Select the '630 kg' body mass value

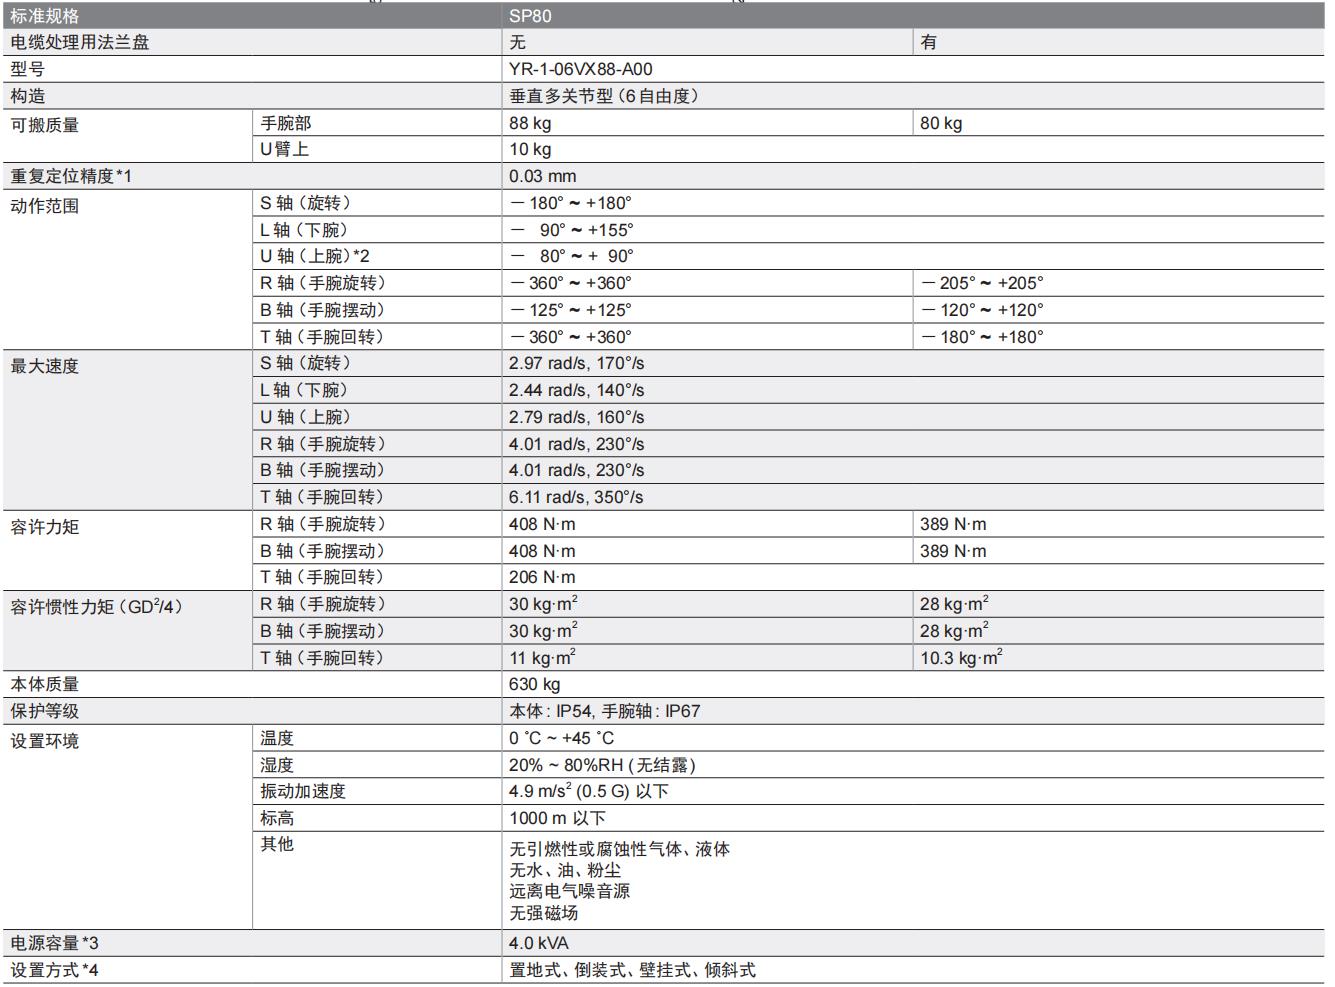coord(535,684)
